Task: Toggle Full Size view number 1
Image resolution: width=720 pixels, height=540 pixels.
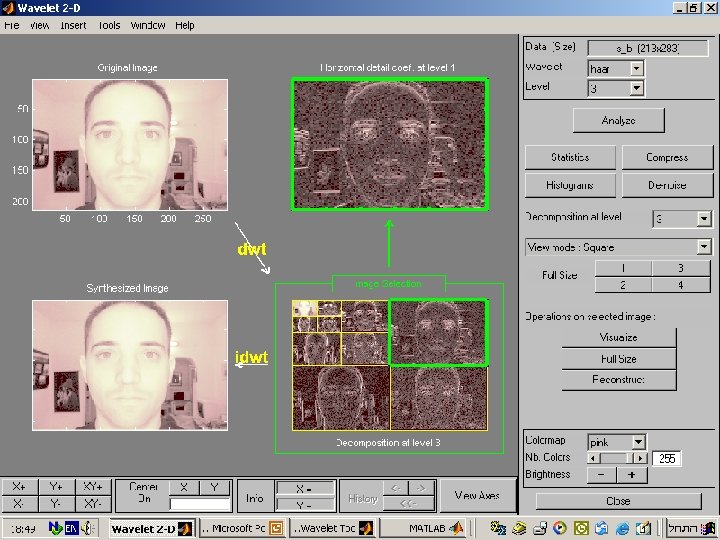Action: (622, 268)
